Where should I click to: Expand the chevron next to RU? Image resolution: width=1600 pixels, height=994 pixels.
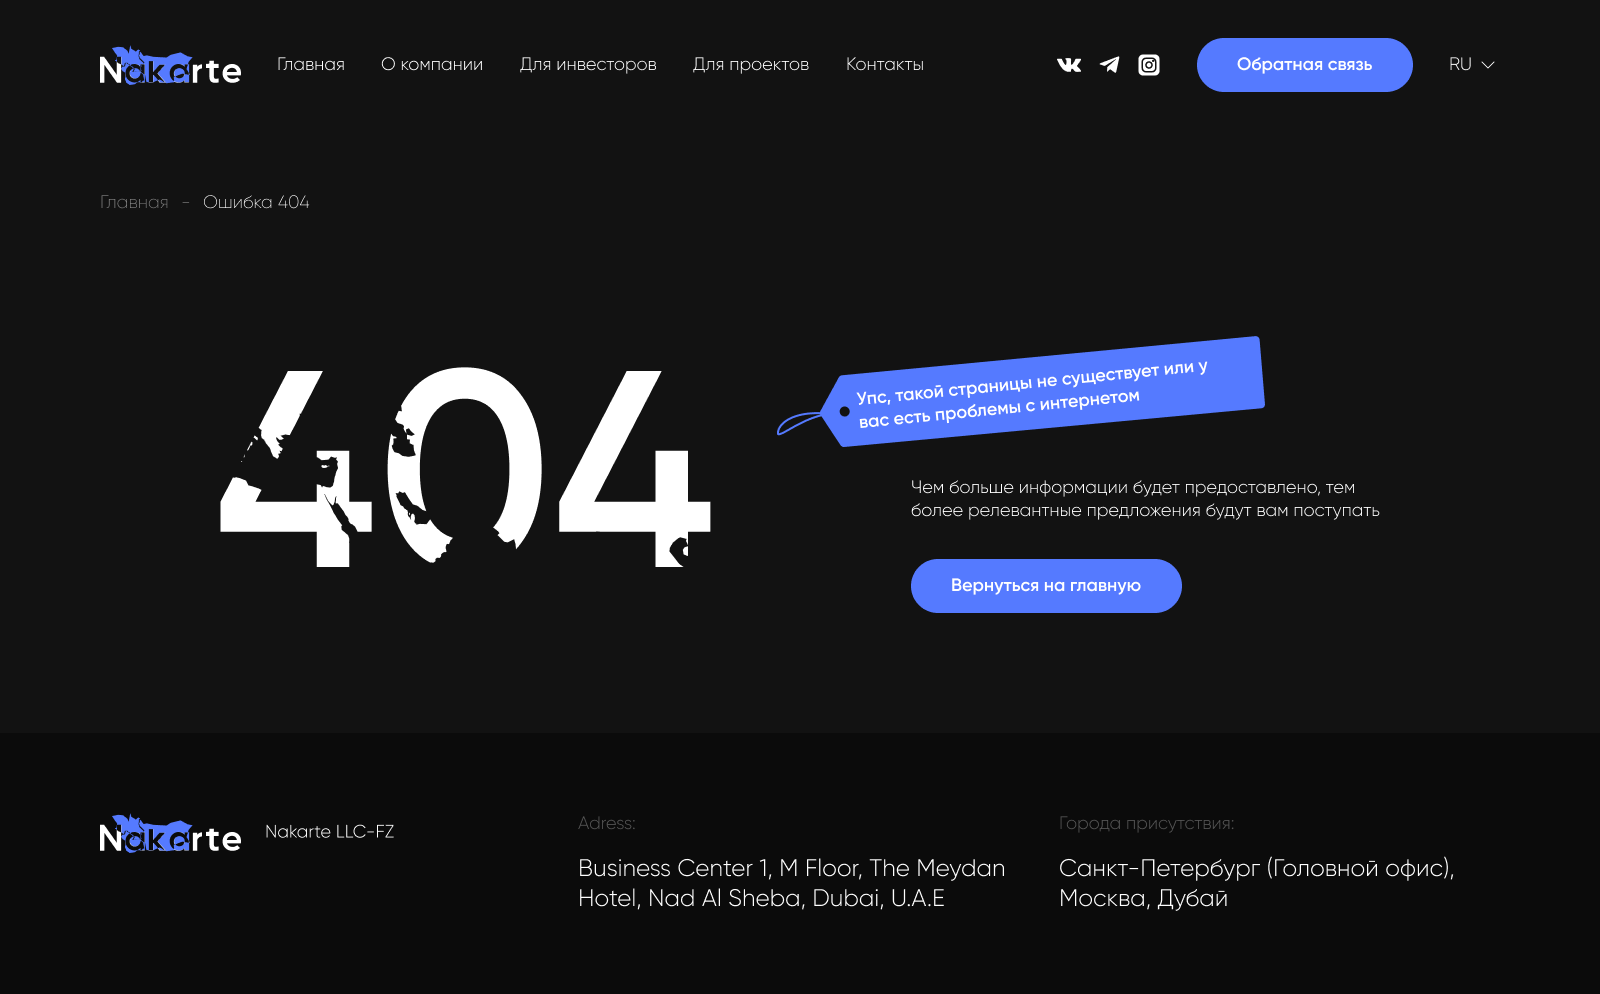click(x=1488, y=66)
